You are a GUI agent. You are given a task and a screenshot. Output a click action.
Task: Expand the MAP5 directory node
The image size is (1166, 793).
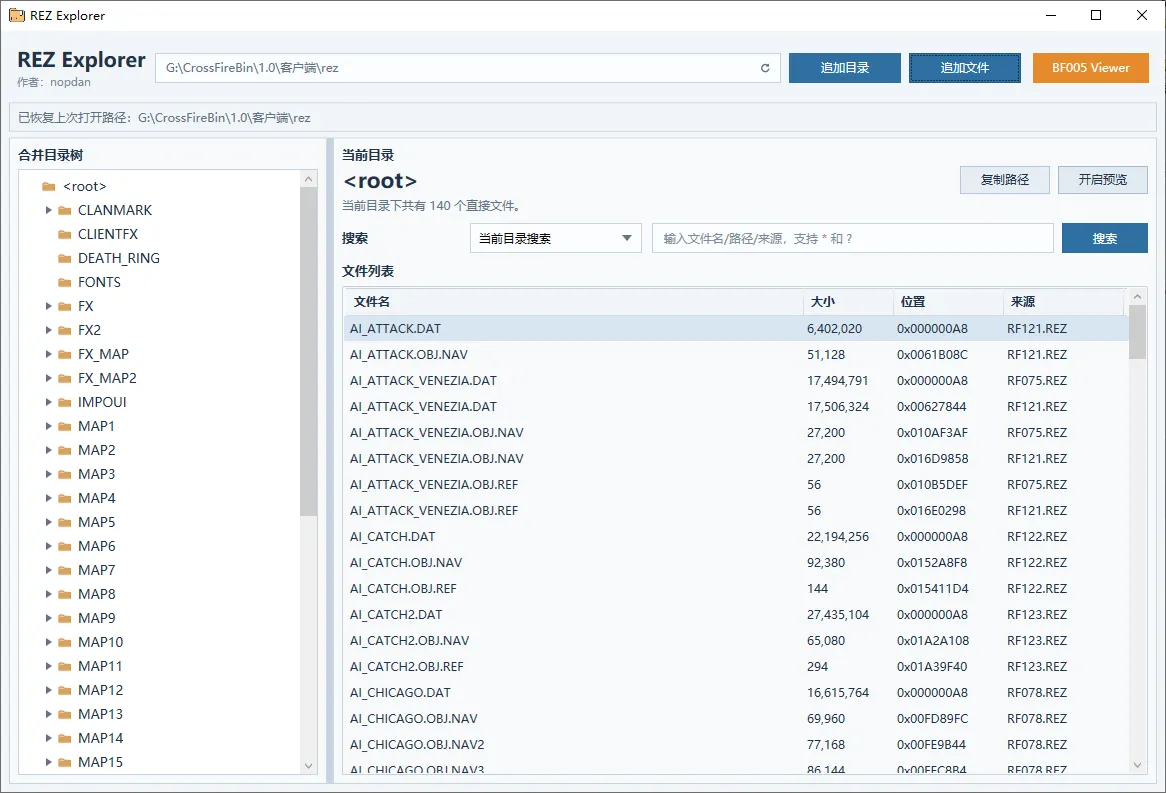pos(47,522)
